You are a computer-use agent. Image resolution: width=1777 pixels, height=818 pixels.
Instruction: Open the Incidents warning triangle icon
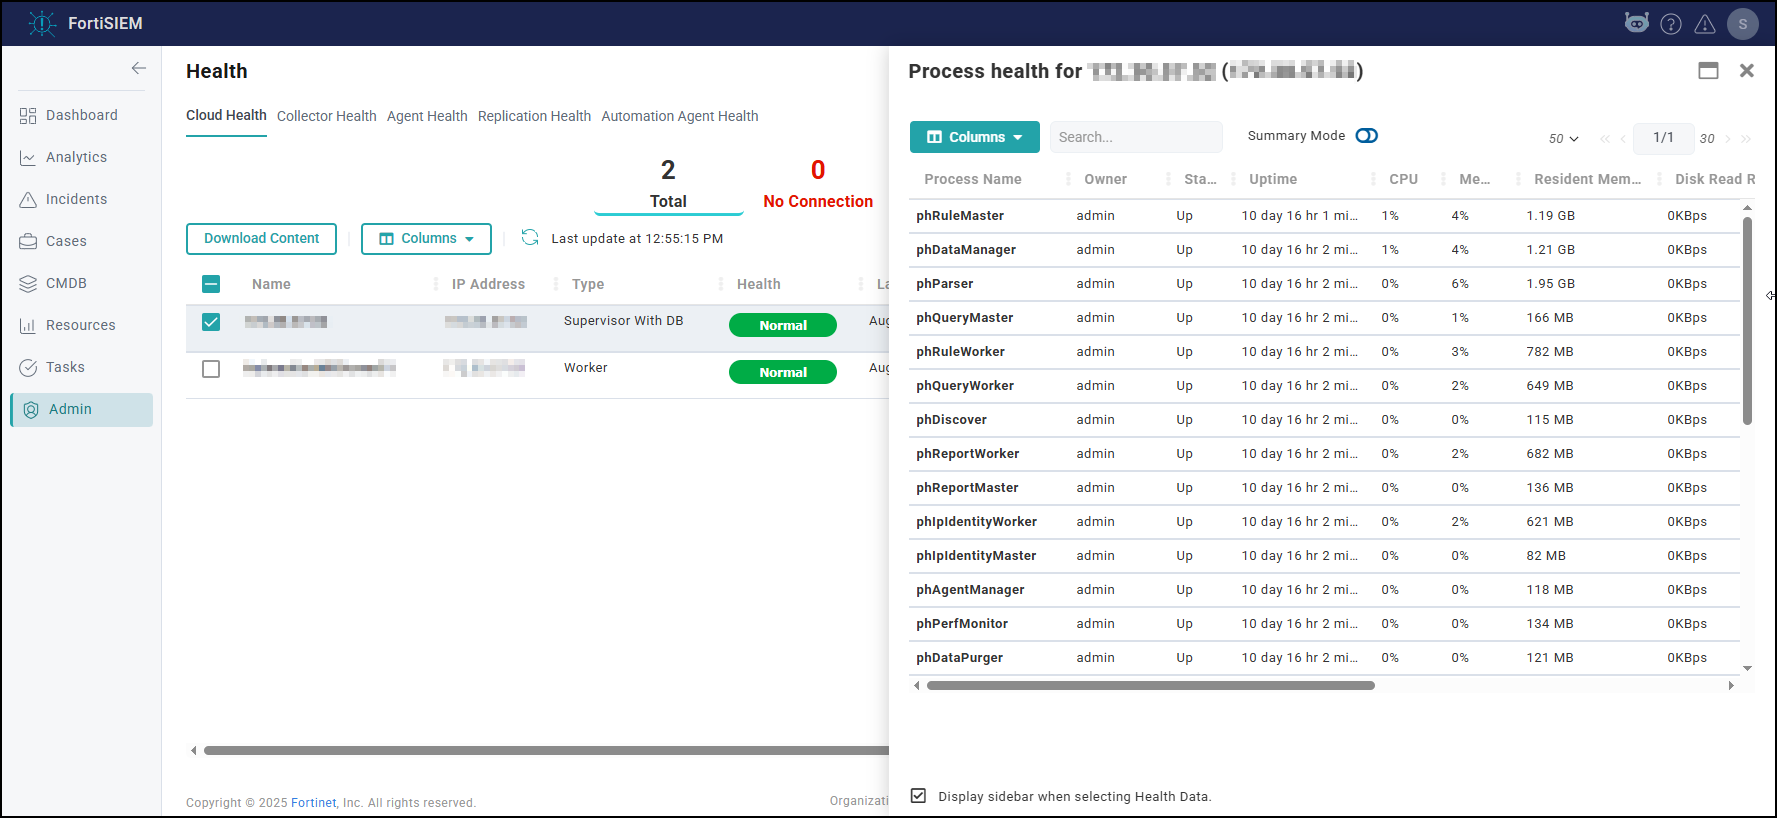pyautogui.click(x=28, y=200)
